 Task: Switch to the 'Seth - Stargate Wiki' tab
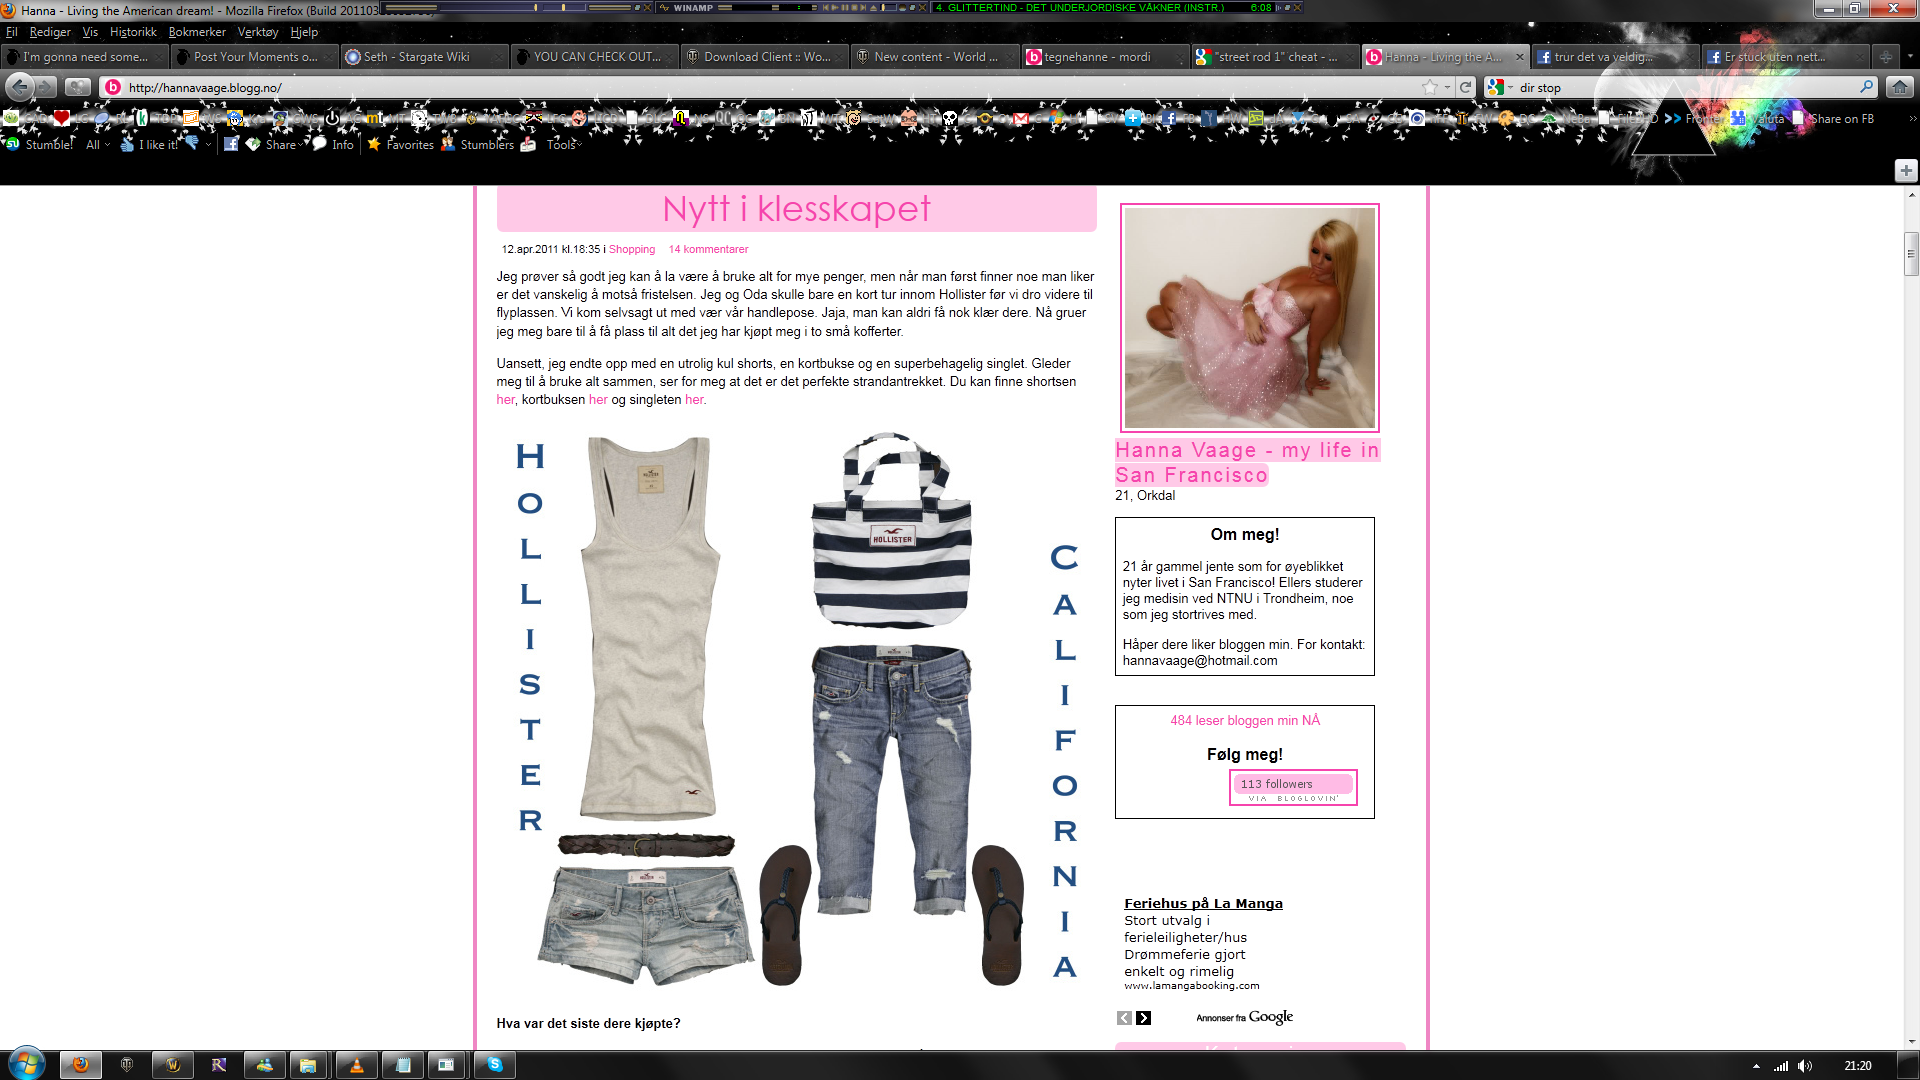[423, 57]
